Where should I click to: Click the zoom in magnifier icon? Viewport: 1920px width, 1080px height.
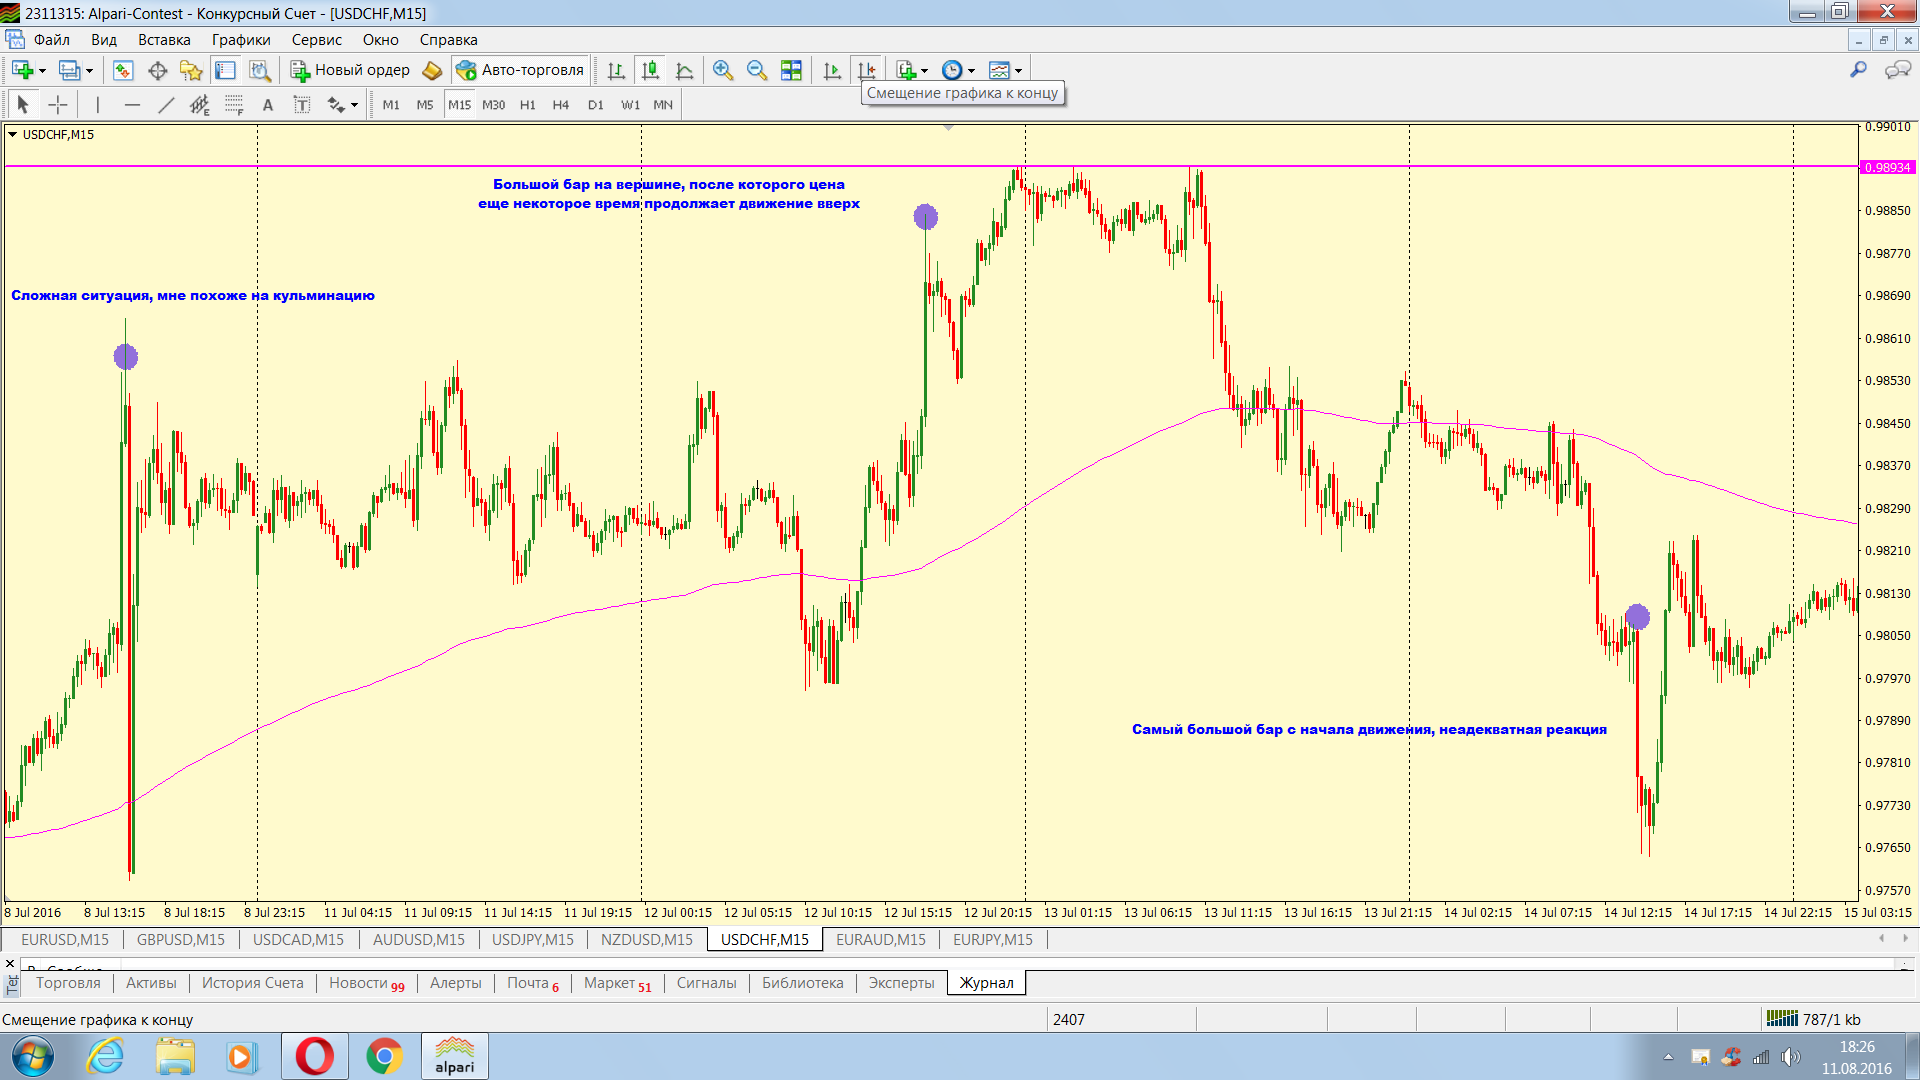point(722,70)
